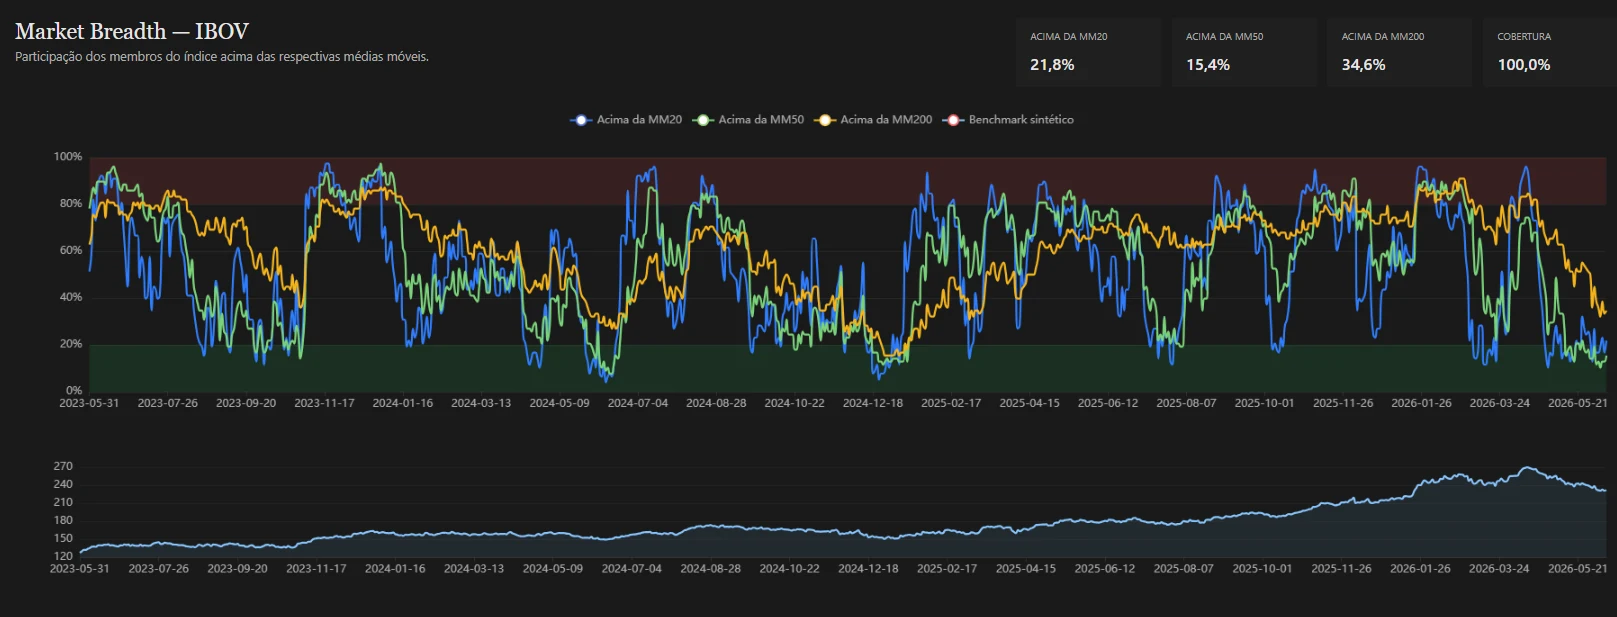Toggle the Benchmark sintético legend series
This screenshot has height=617, width=1617.
pos(1008,120)
